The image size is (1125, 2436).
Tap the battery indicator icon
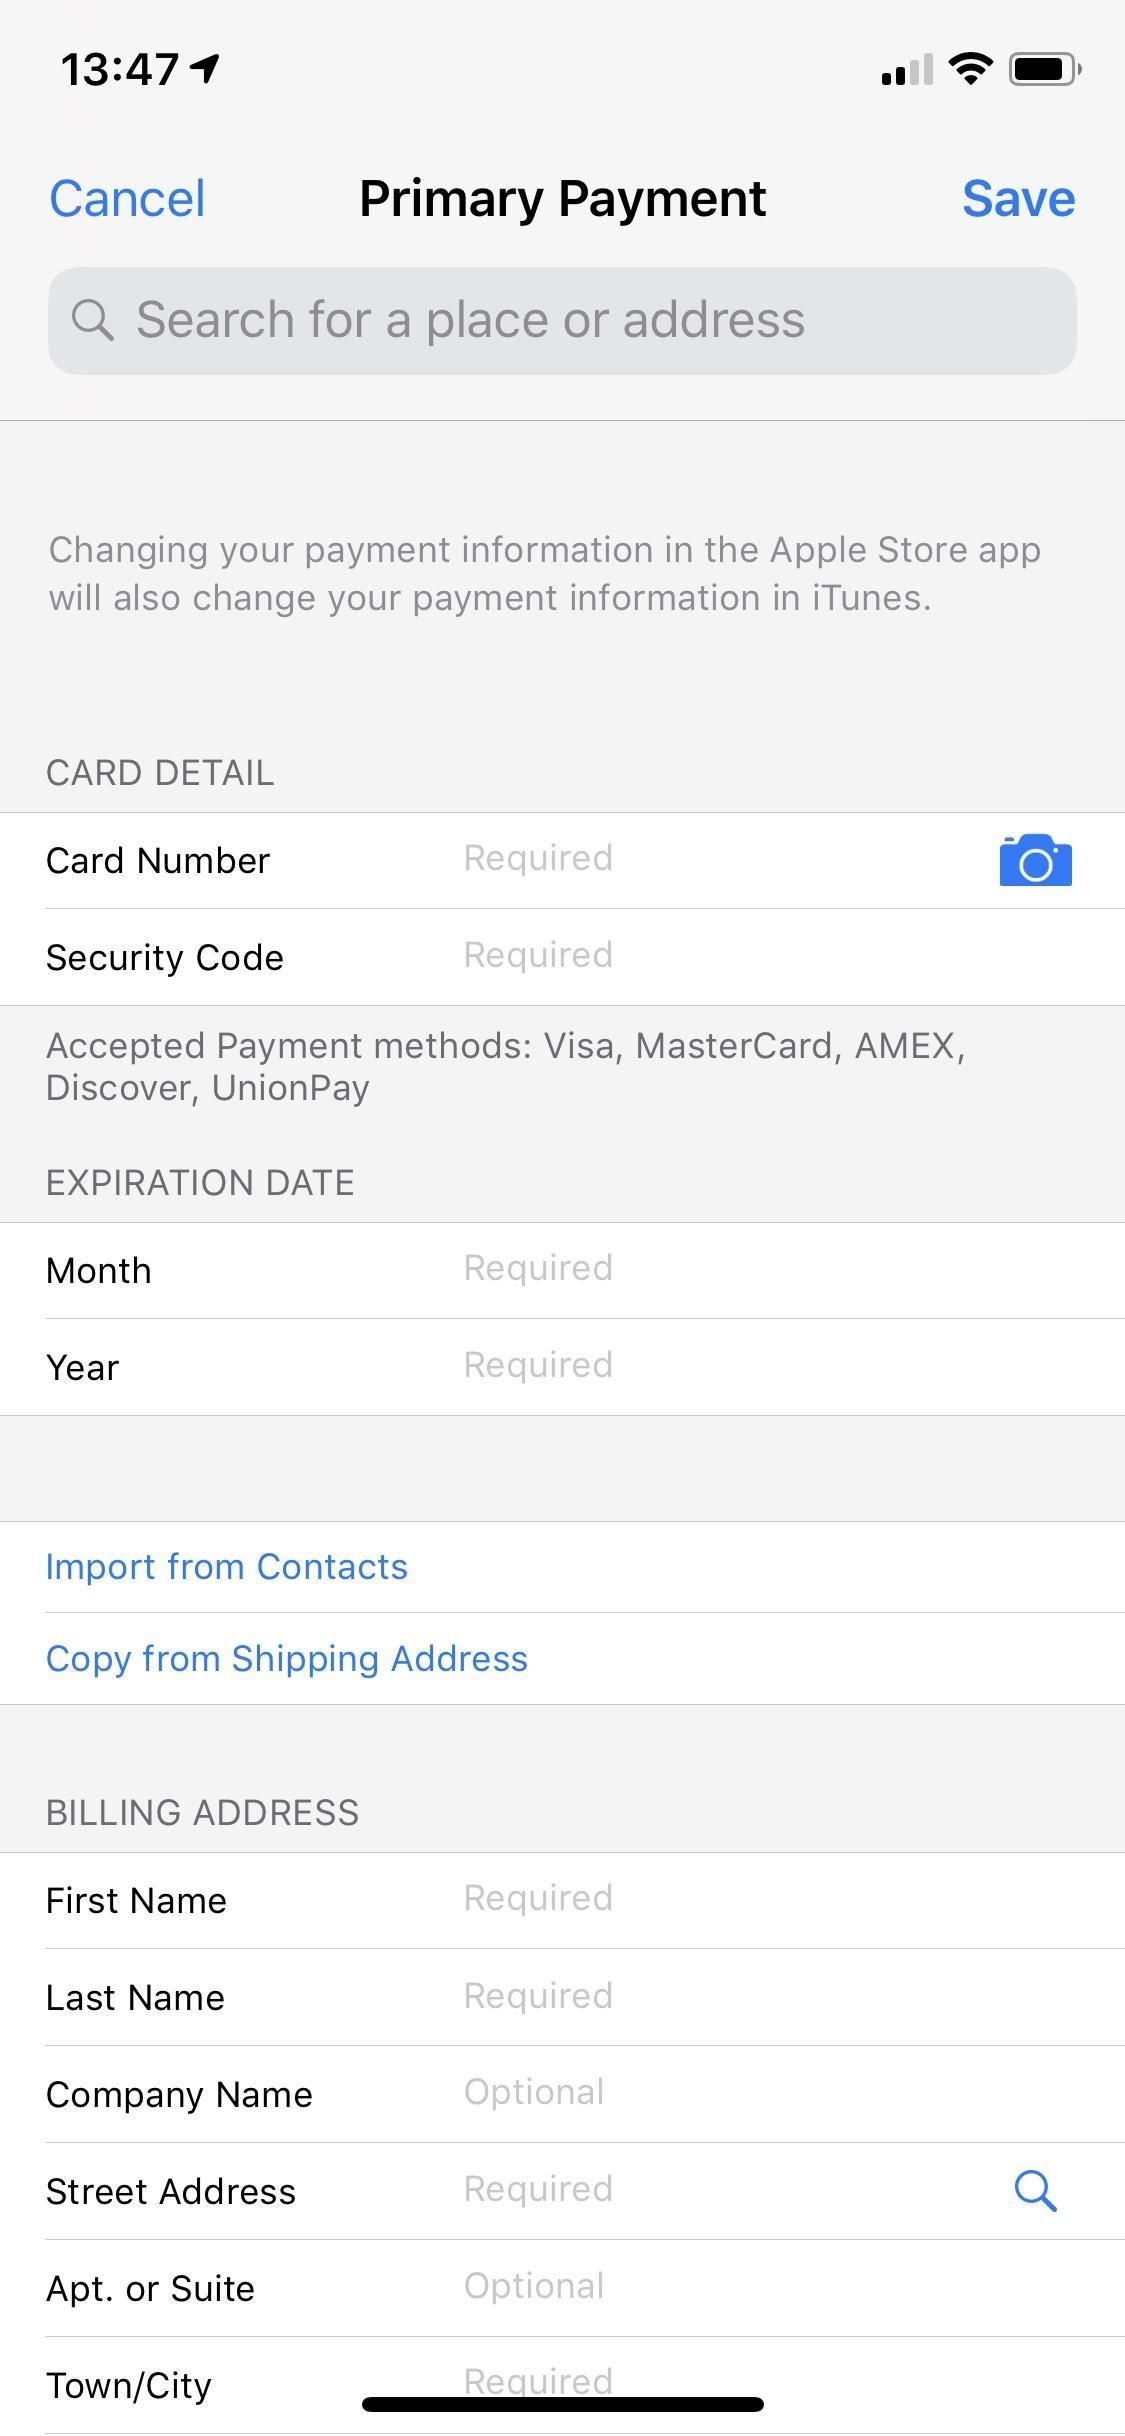click(1044, 69)
